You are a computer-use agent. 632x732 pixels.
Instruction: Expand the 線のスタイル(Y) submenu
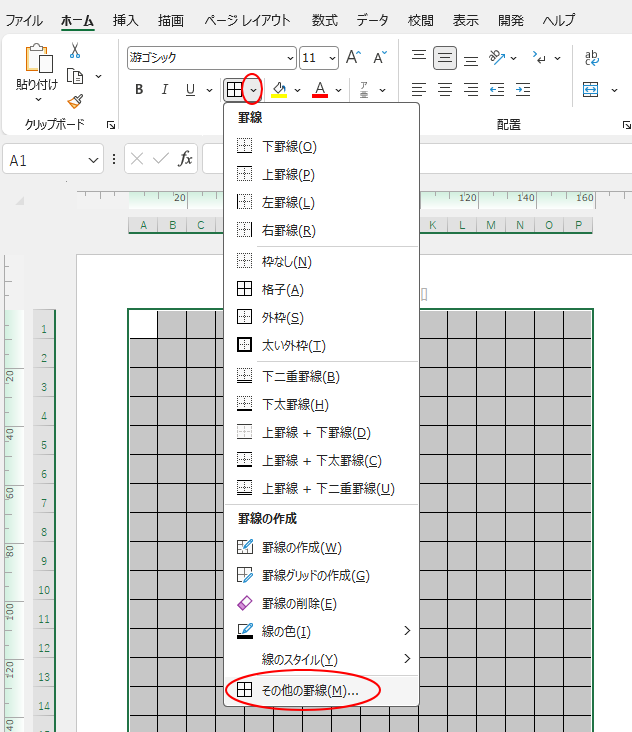(322, 659)
